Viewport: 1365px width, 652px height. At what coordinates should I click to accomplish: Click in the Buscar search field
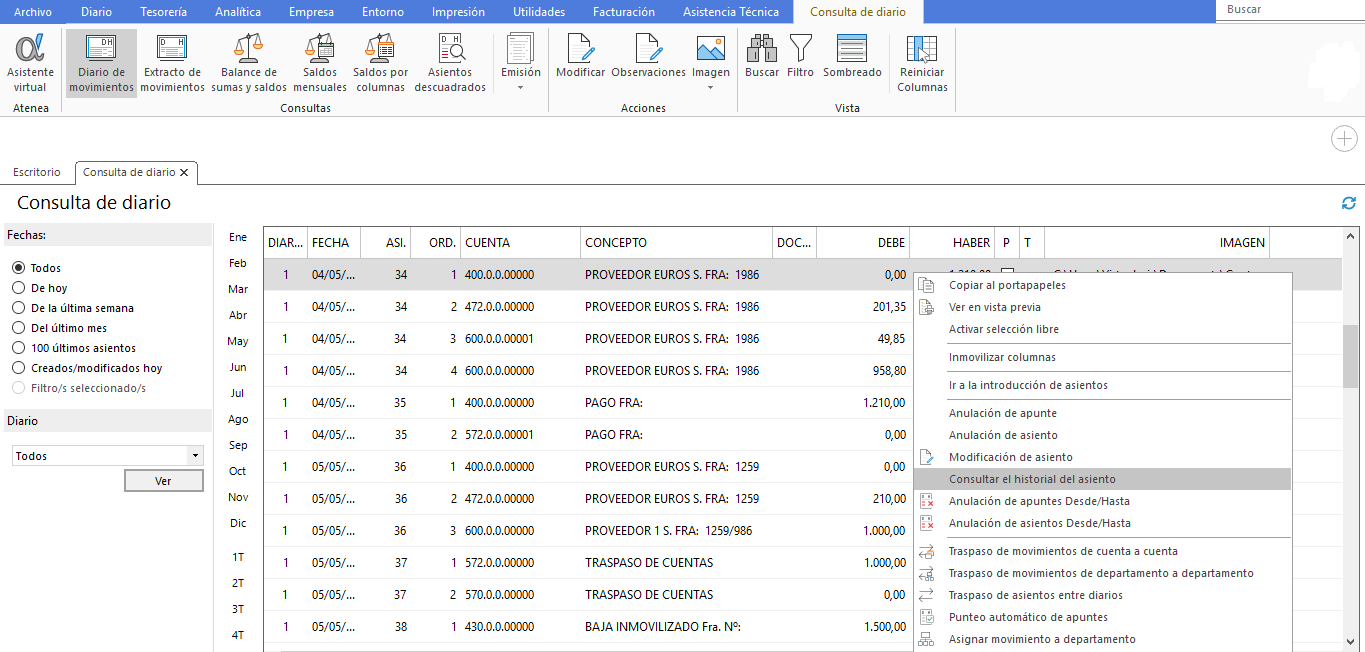point(1290,10)
